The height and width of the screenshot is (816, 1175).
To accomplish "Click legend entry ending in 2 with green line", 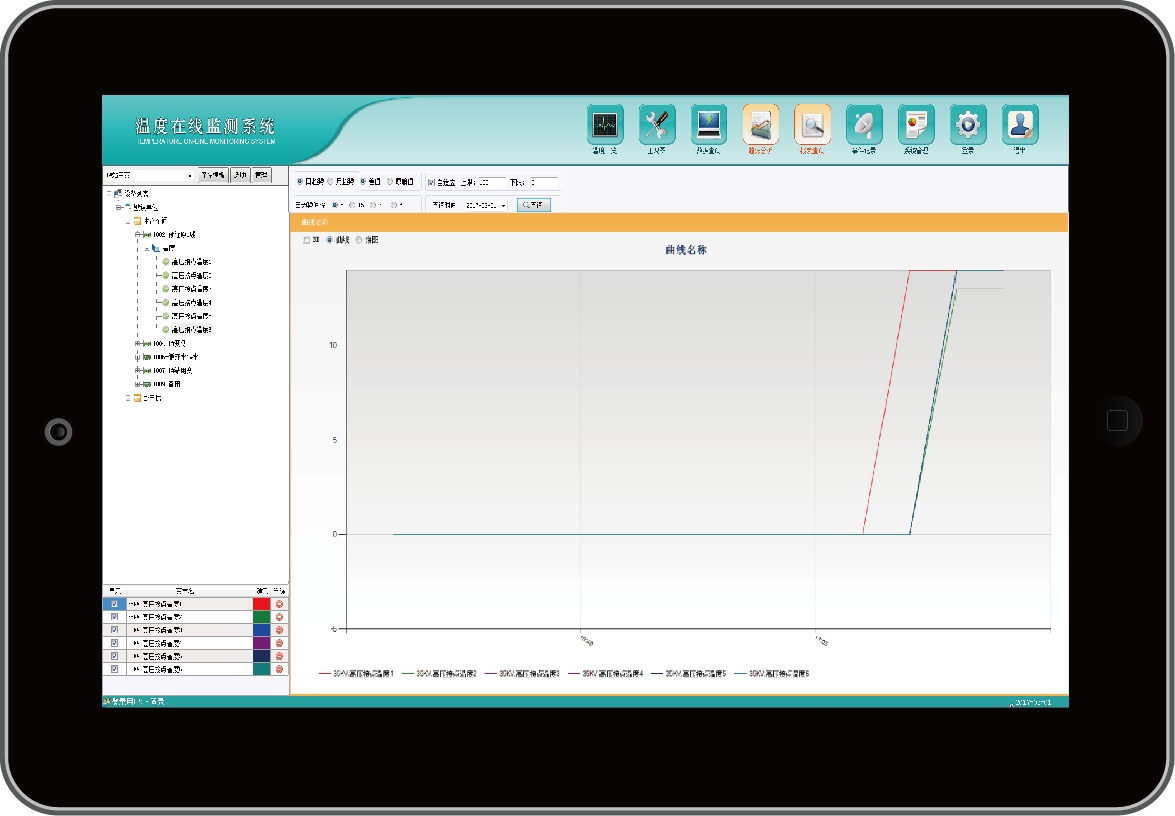I will (439, 674).
